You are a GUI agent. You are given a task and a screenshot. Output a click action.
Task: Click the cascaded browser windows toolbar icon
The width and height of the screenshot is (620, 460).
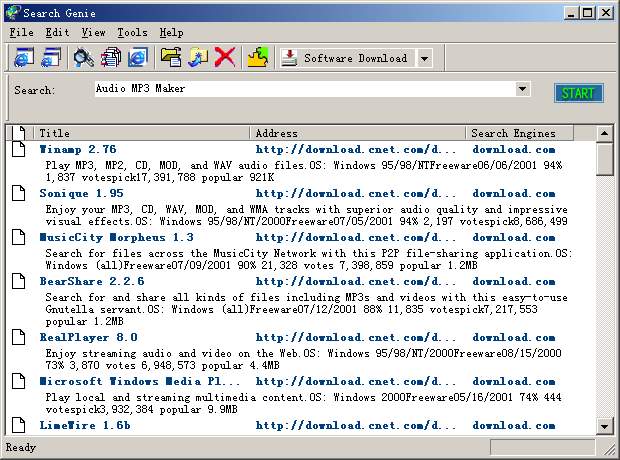(x=51, y=57)
